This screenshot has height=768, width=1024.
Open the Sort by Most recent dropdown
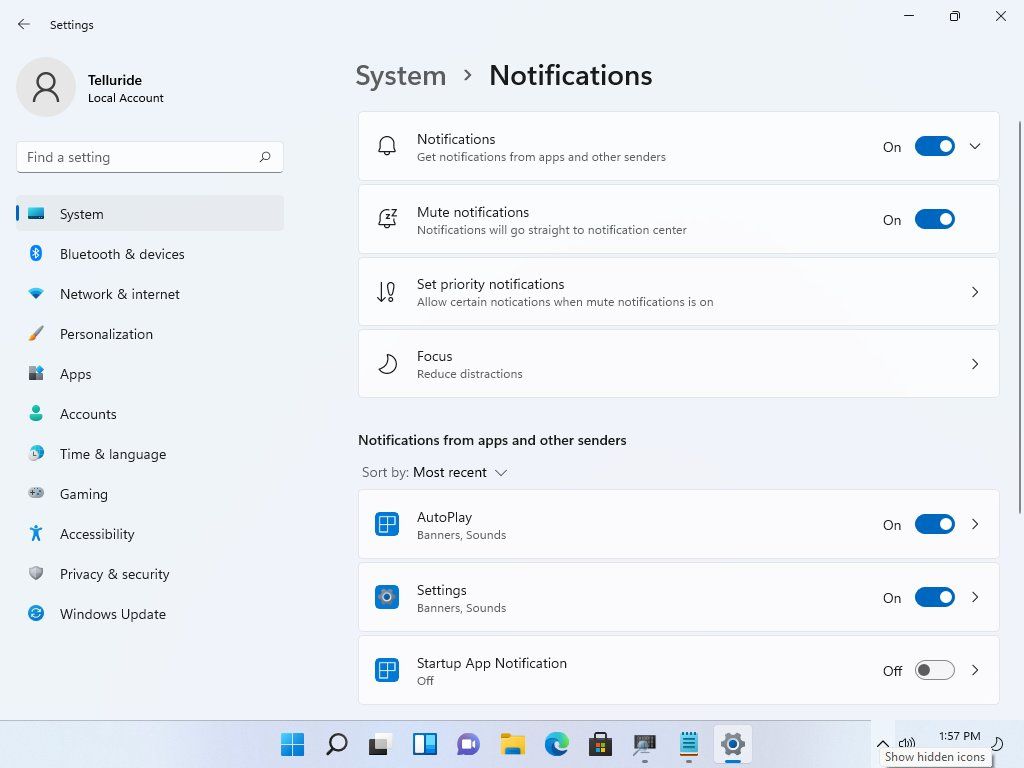tap(460, 472)
